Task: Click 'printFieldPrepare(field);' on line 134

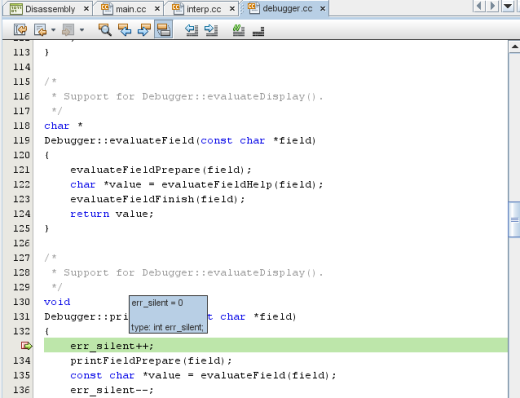Action: coord(151,360)
